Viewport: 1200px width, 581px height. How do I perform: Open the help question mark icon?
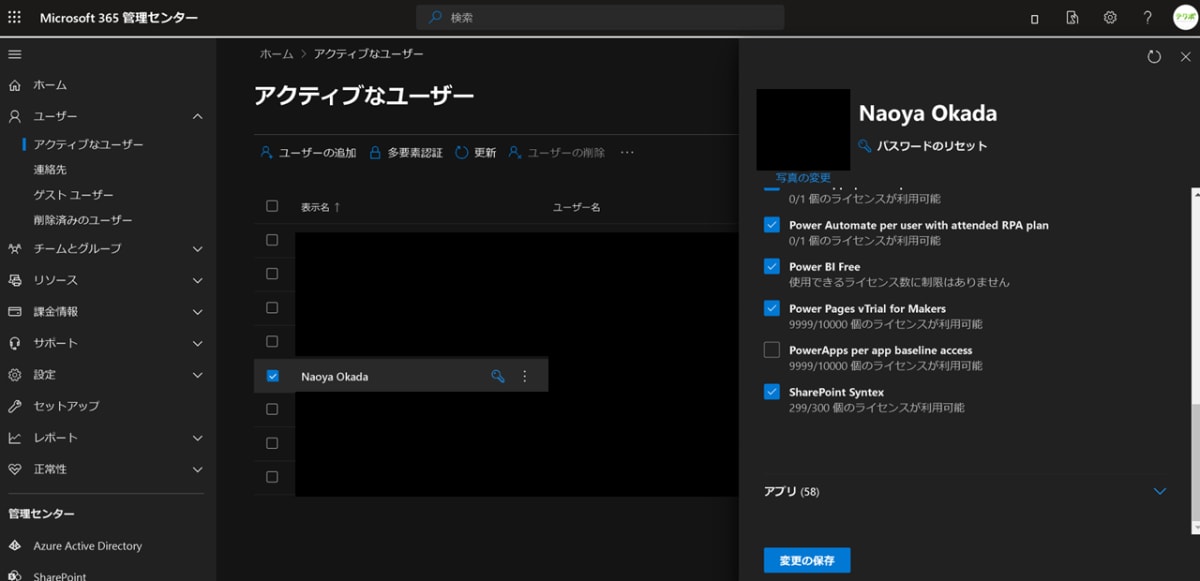click(x=1147, y=18)
